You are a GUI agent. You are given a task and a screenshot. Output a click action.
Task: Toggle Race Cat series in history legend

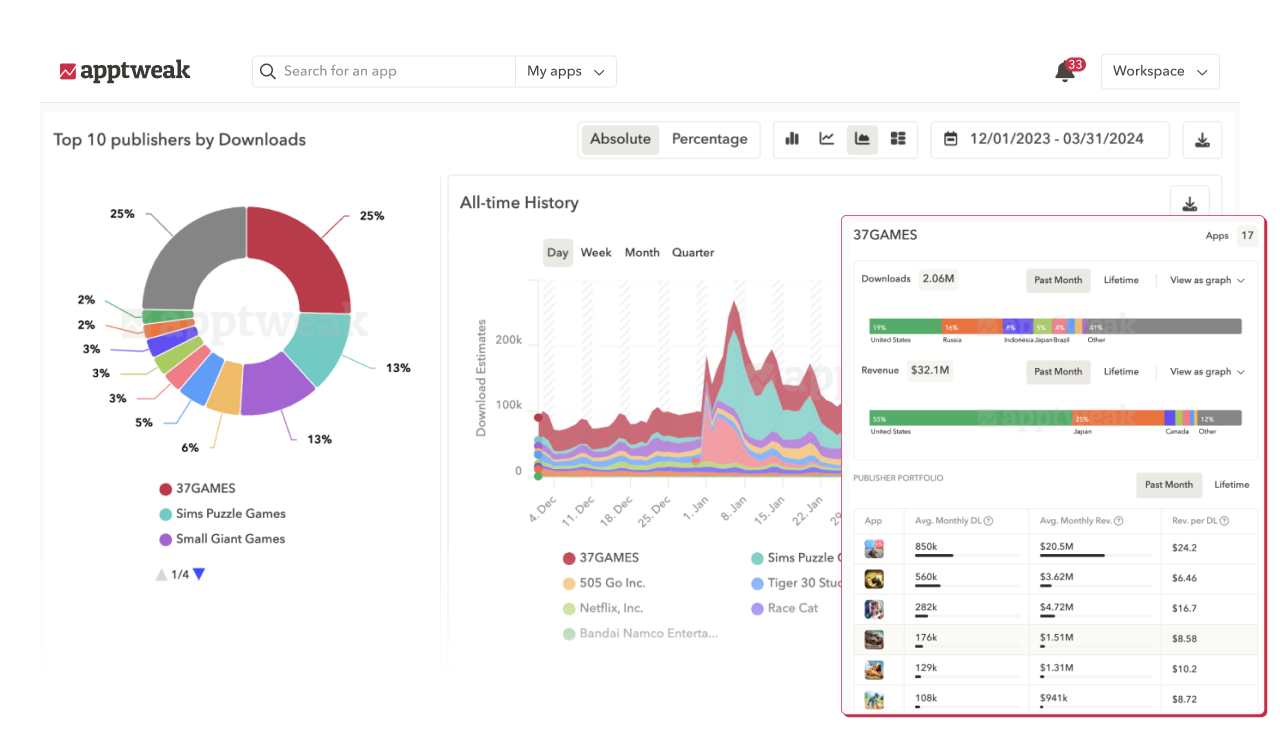tap(784, 608)
